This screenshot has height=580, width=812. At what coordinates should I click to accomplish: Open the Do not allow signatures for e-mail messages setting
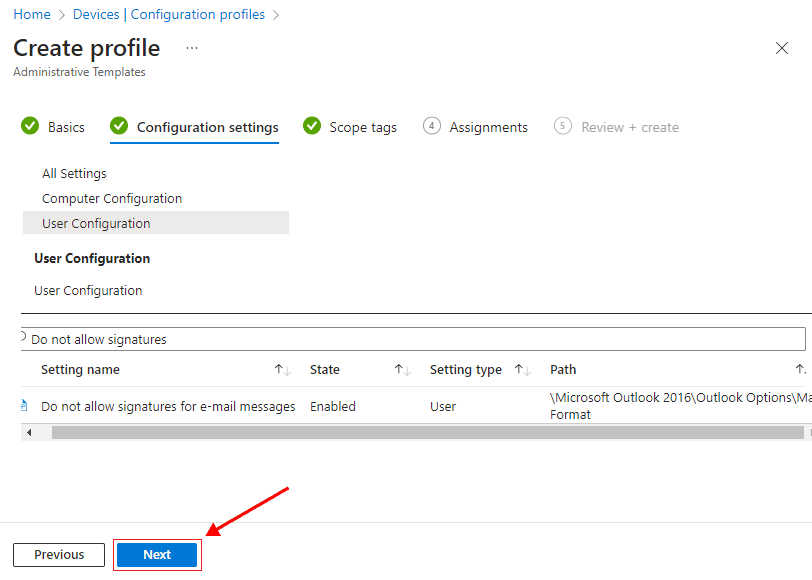[x=168, y=406]
